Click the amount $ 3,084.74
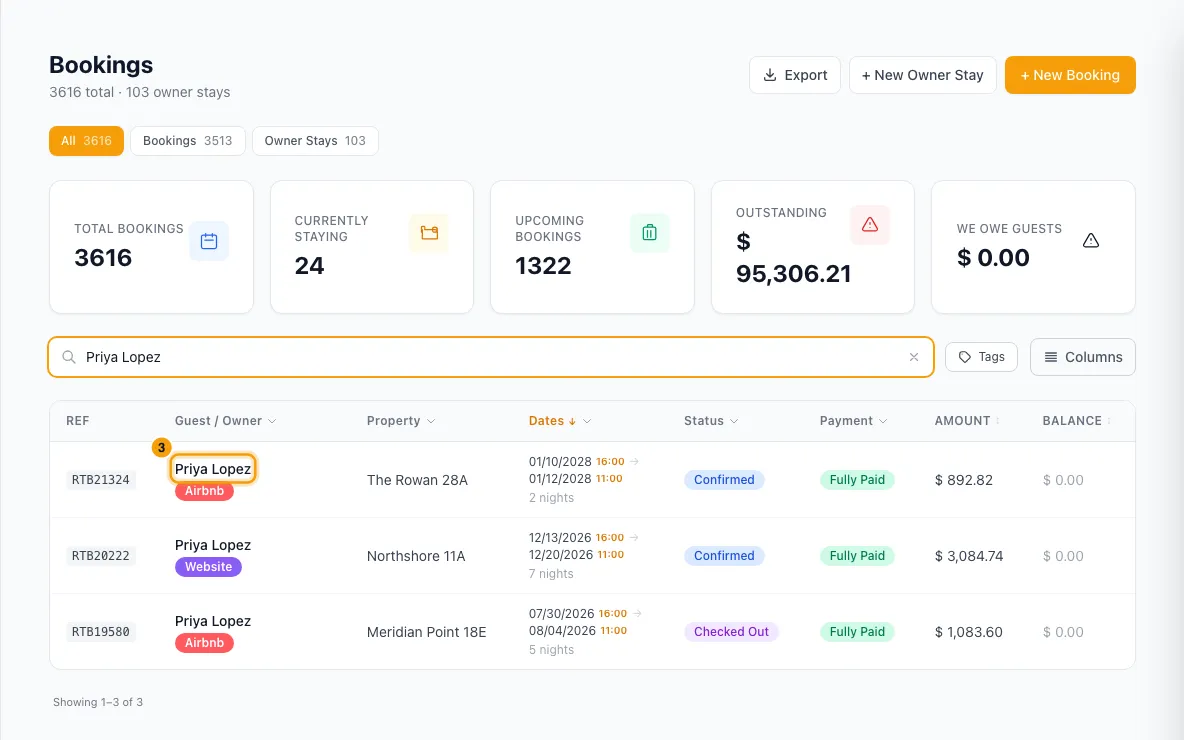This screenshot has height=740, width=1184. pyautogui.click(x=969, y=557)
